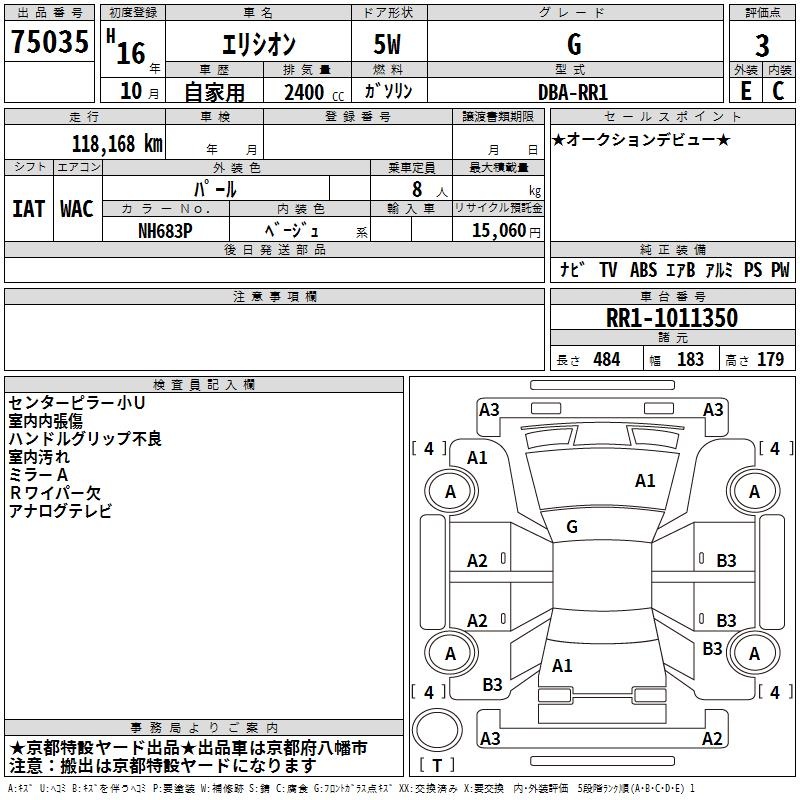The image size is (800, 800).
Task: Click the [T] marker below the spare tire
Action: click(x=436, y=766)
